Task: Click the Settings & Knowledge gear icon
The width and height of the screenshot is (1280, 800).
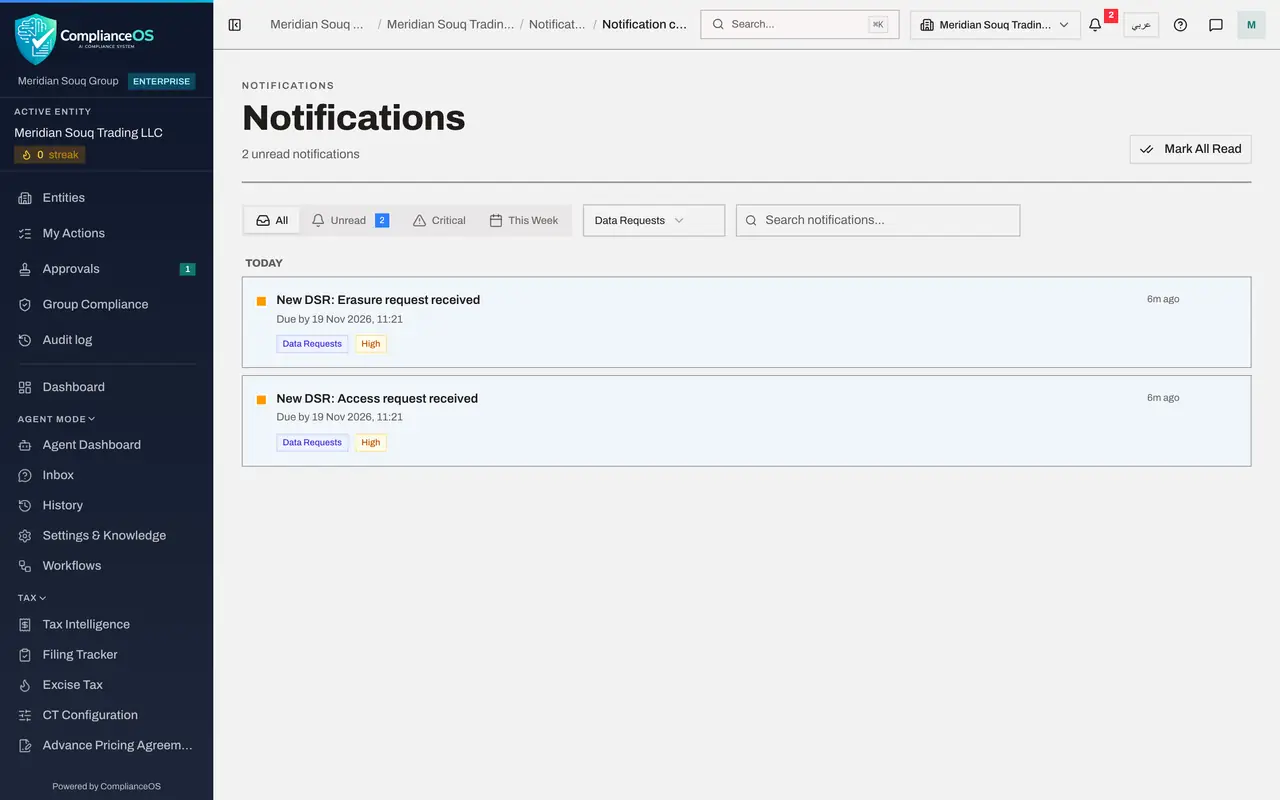Action: coord(25,536)
